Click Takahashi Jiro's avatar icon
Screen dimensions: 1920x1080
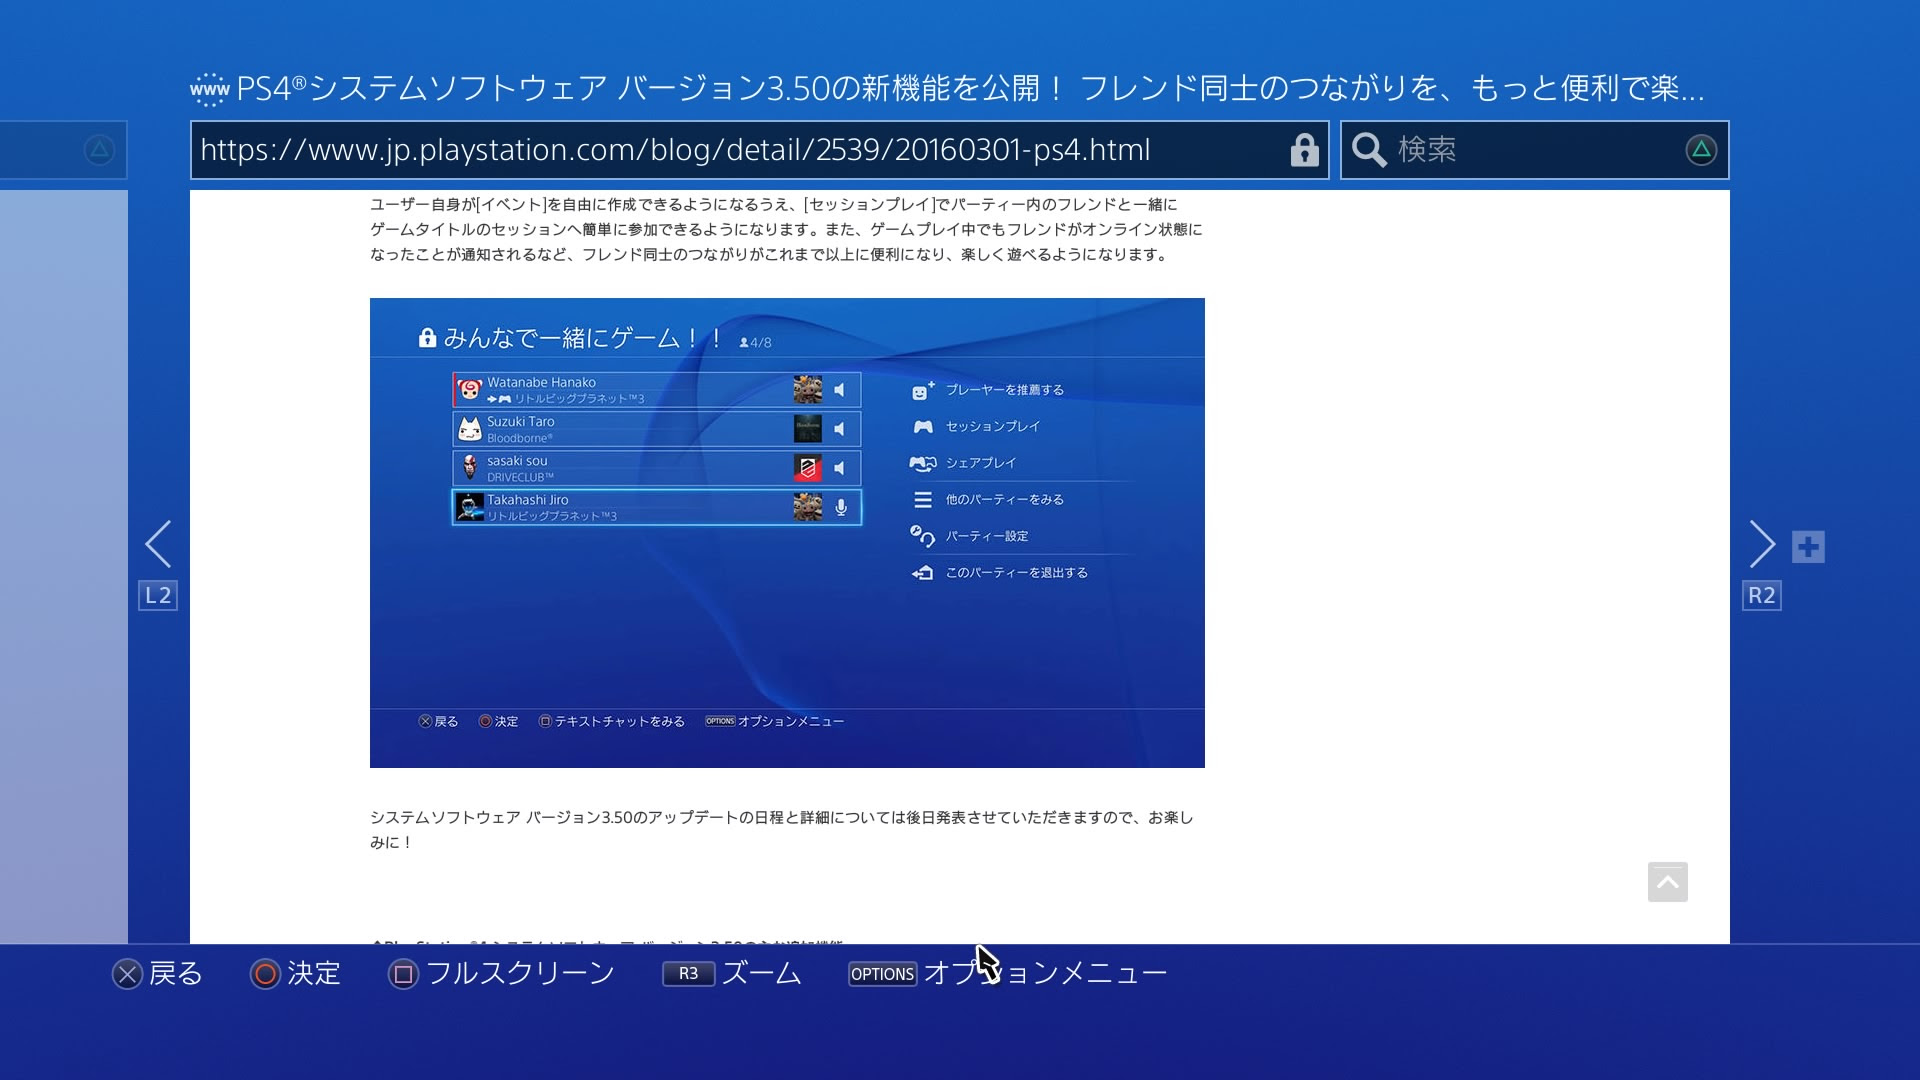tap(470, 507)
